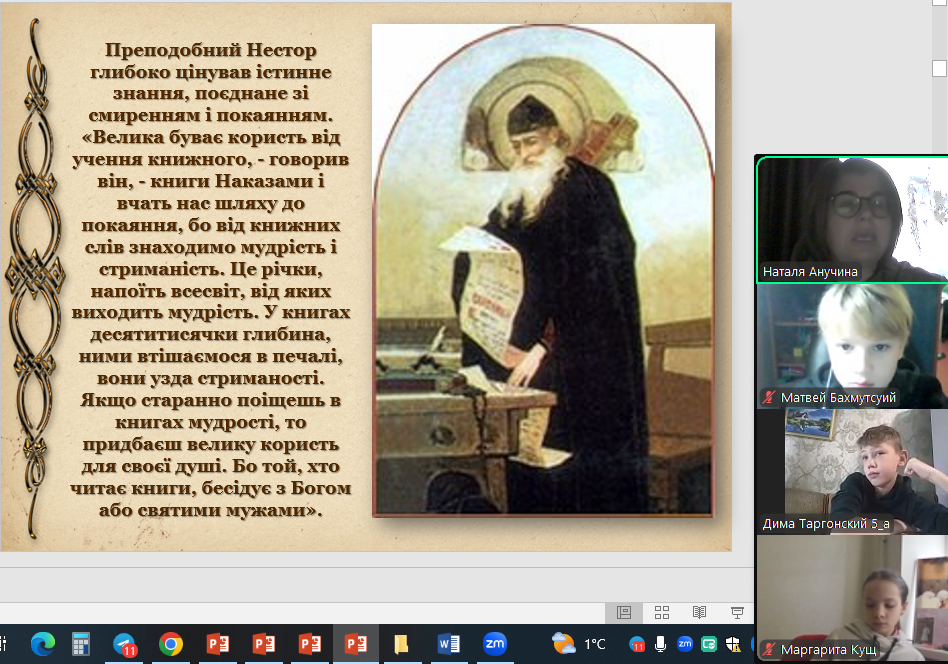Select the Nestor painting on the slide
This screenshot has width=948, height=664.
[x=543, y=270]
